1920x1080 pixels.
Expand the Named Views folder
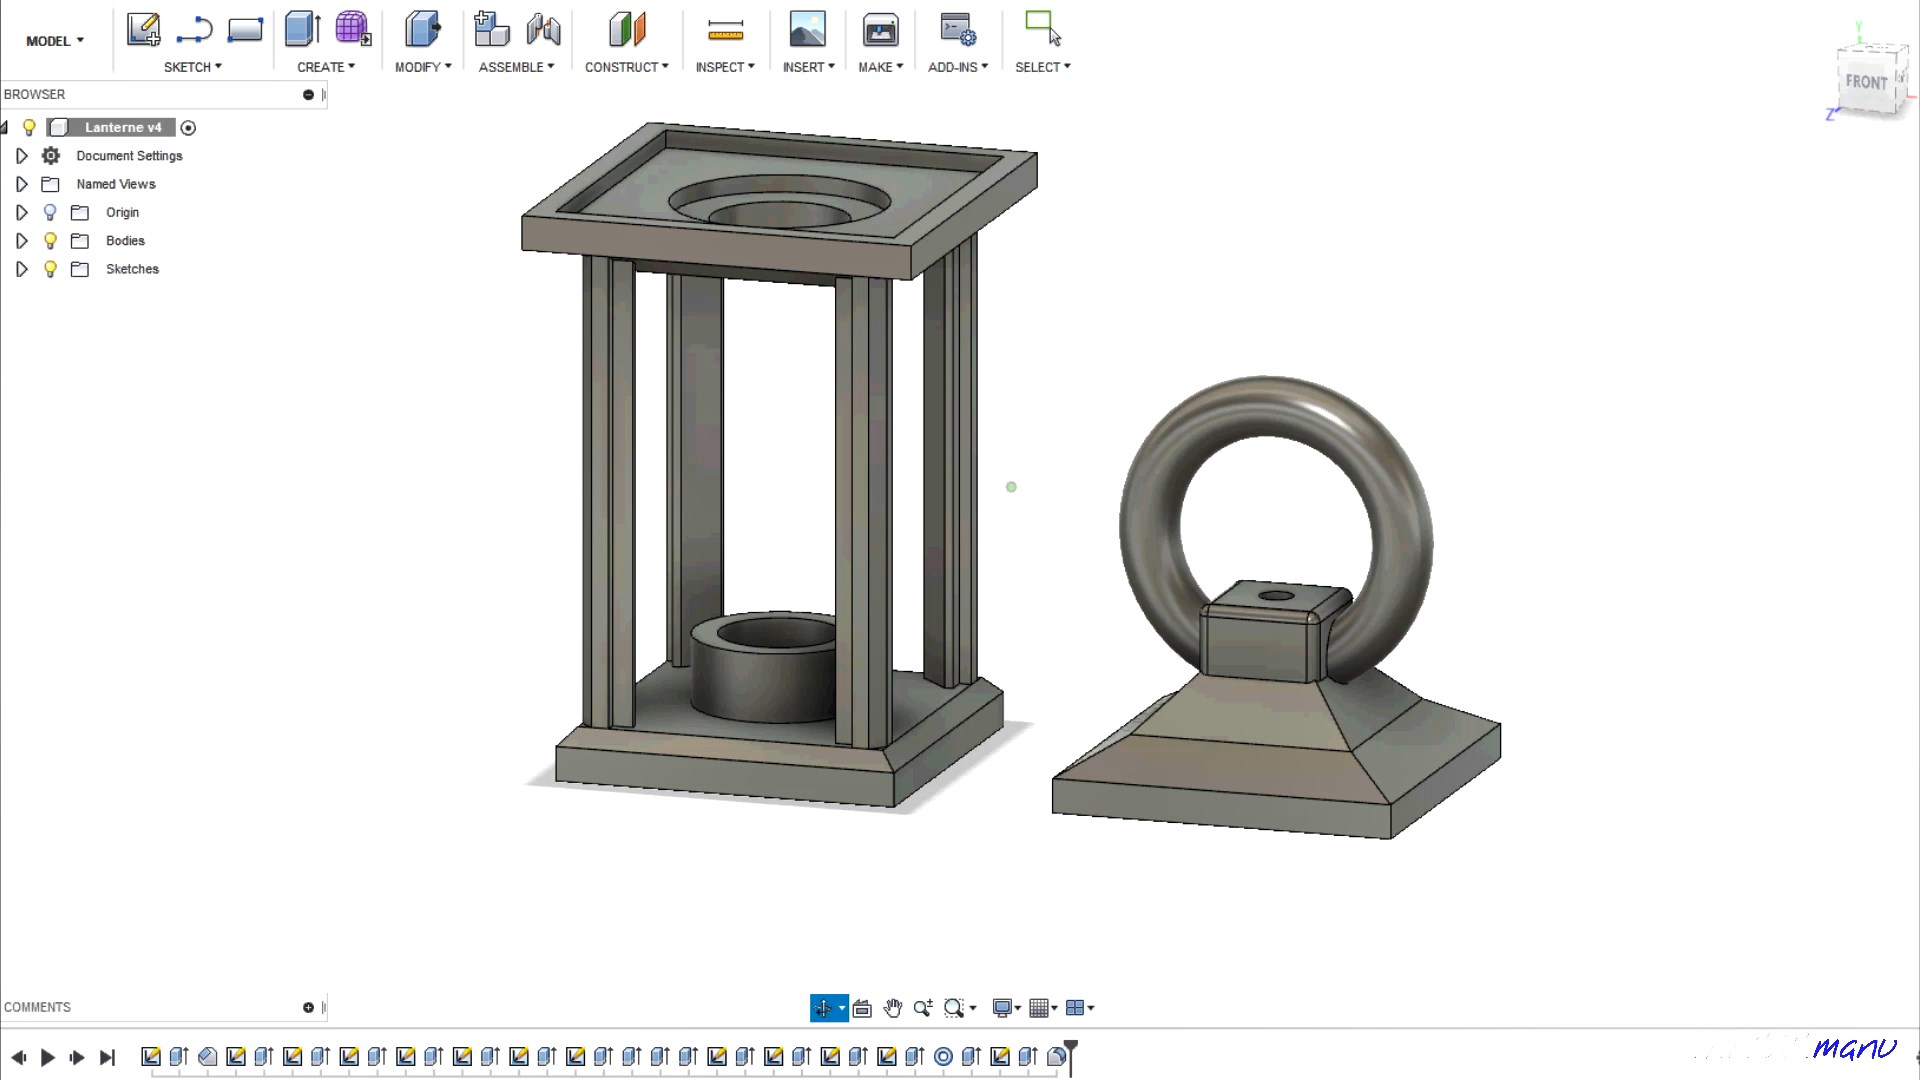pos(21,184)
